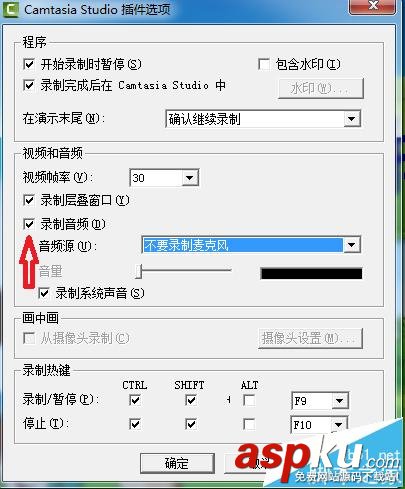Image resolution: width=405 pixels, height=489 pixels.
Task: Toggle CTRL checkbox for 录制/暂停 hotkey
Action: point(135,400)
